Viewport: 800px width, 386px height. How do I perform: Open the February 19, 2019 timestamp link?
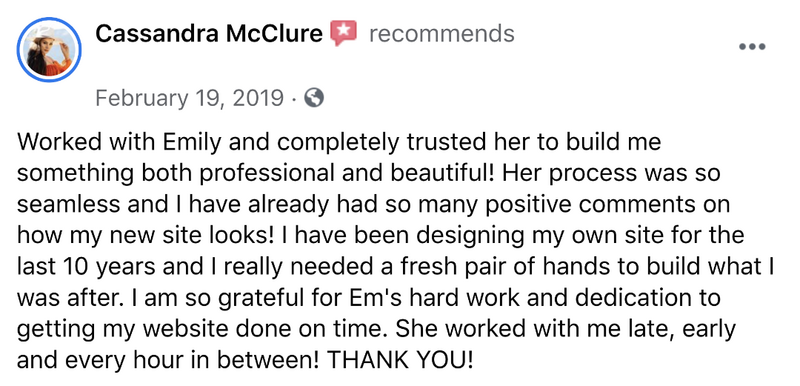coord(189,97)
